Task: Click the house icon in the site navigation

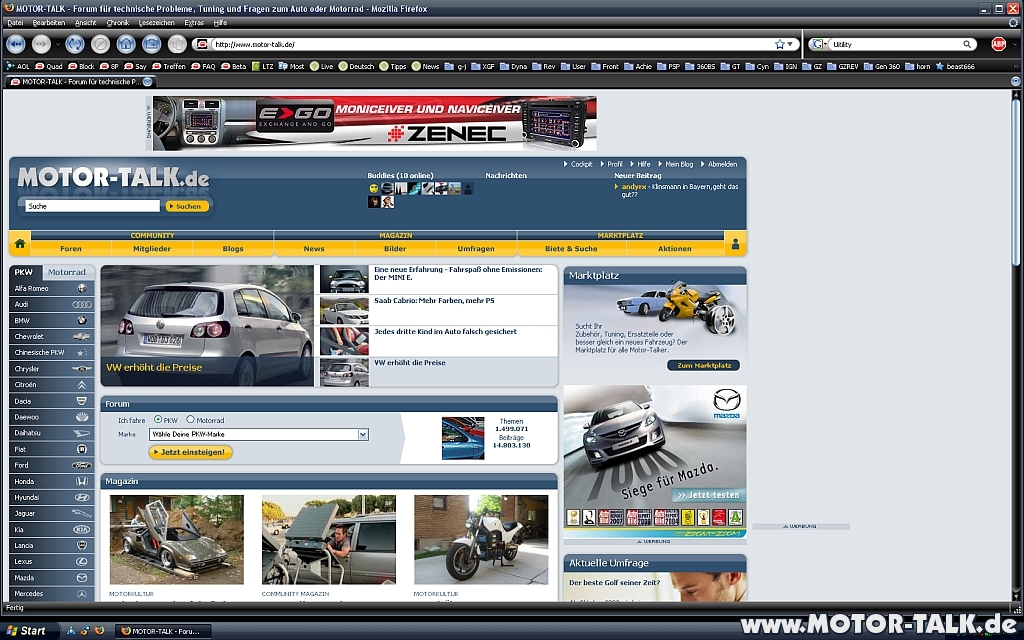Action: (x=20, y=244)
